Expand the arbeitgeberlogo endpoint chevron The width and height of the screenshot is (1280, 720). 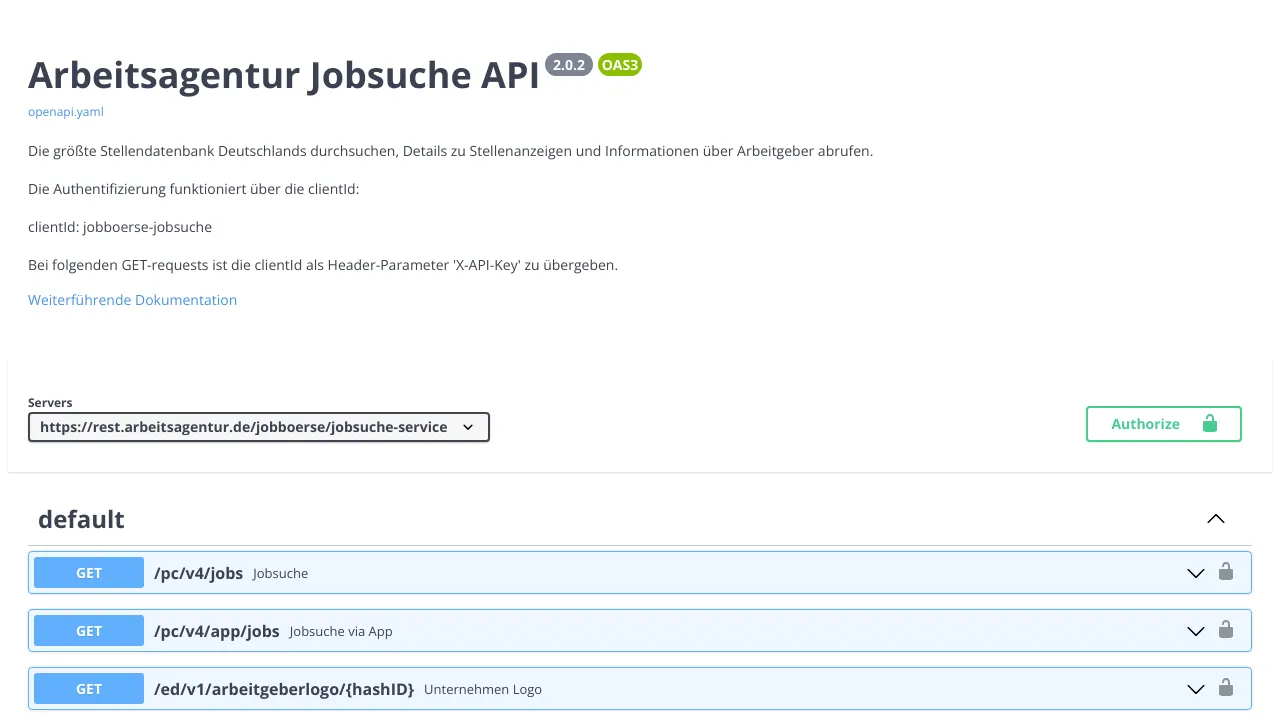click(x=1195, y=689)
